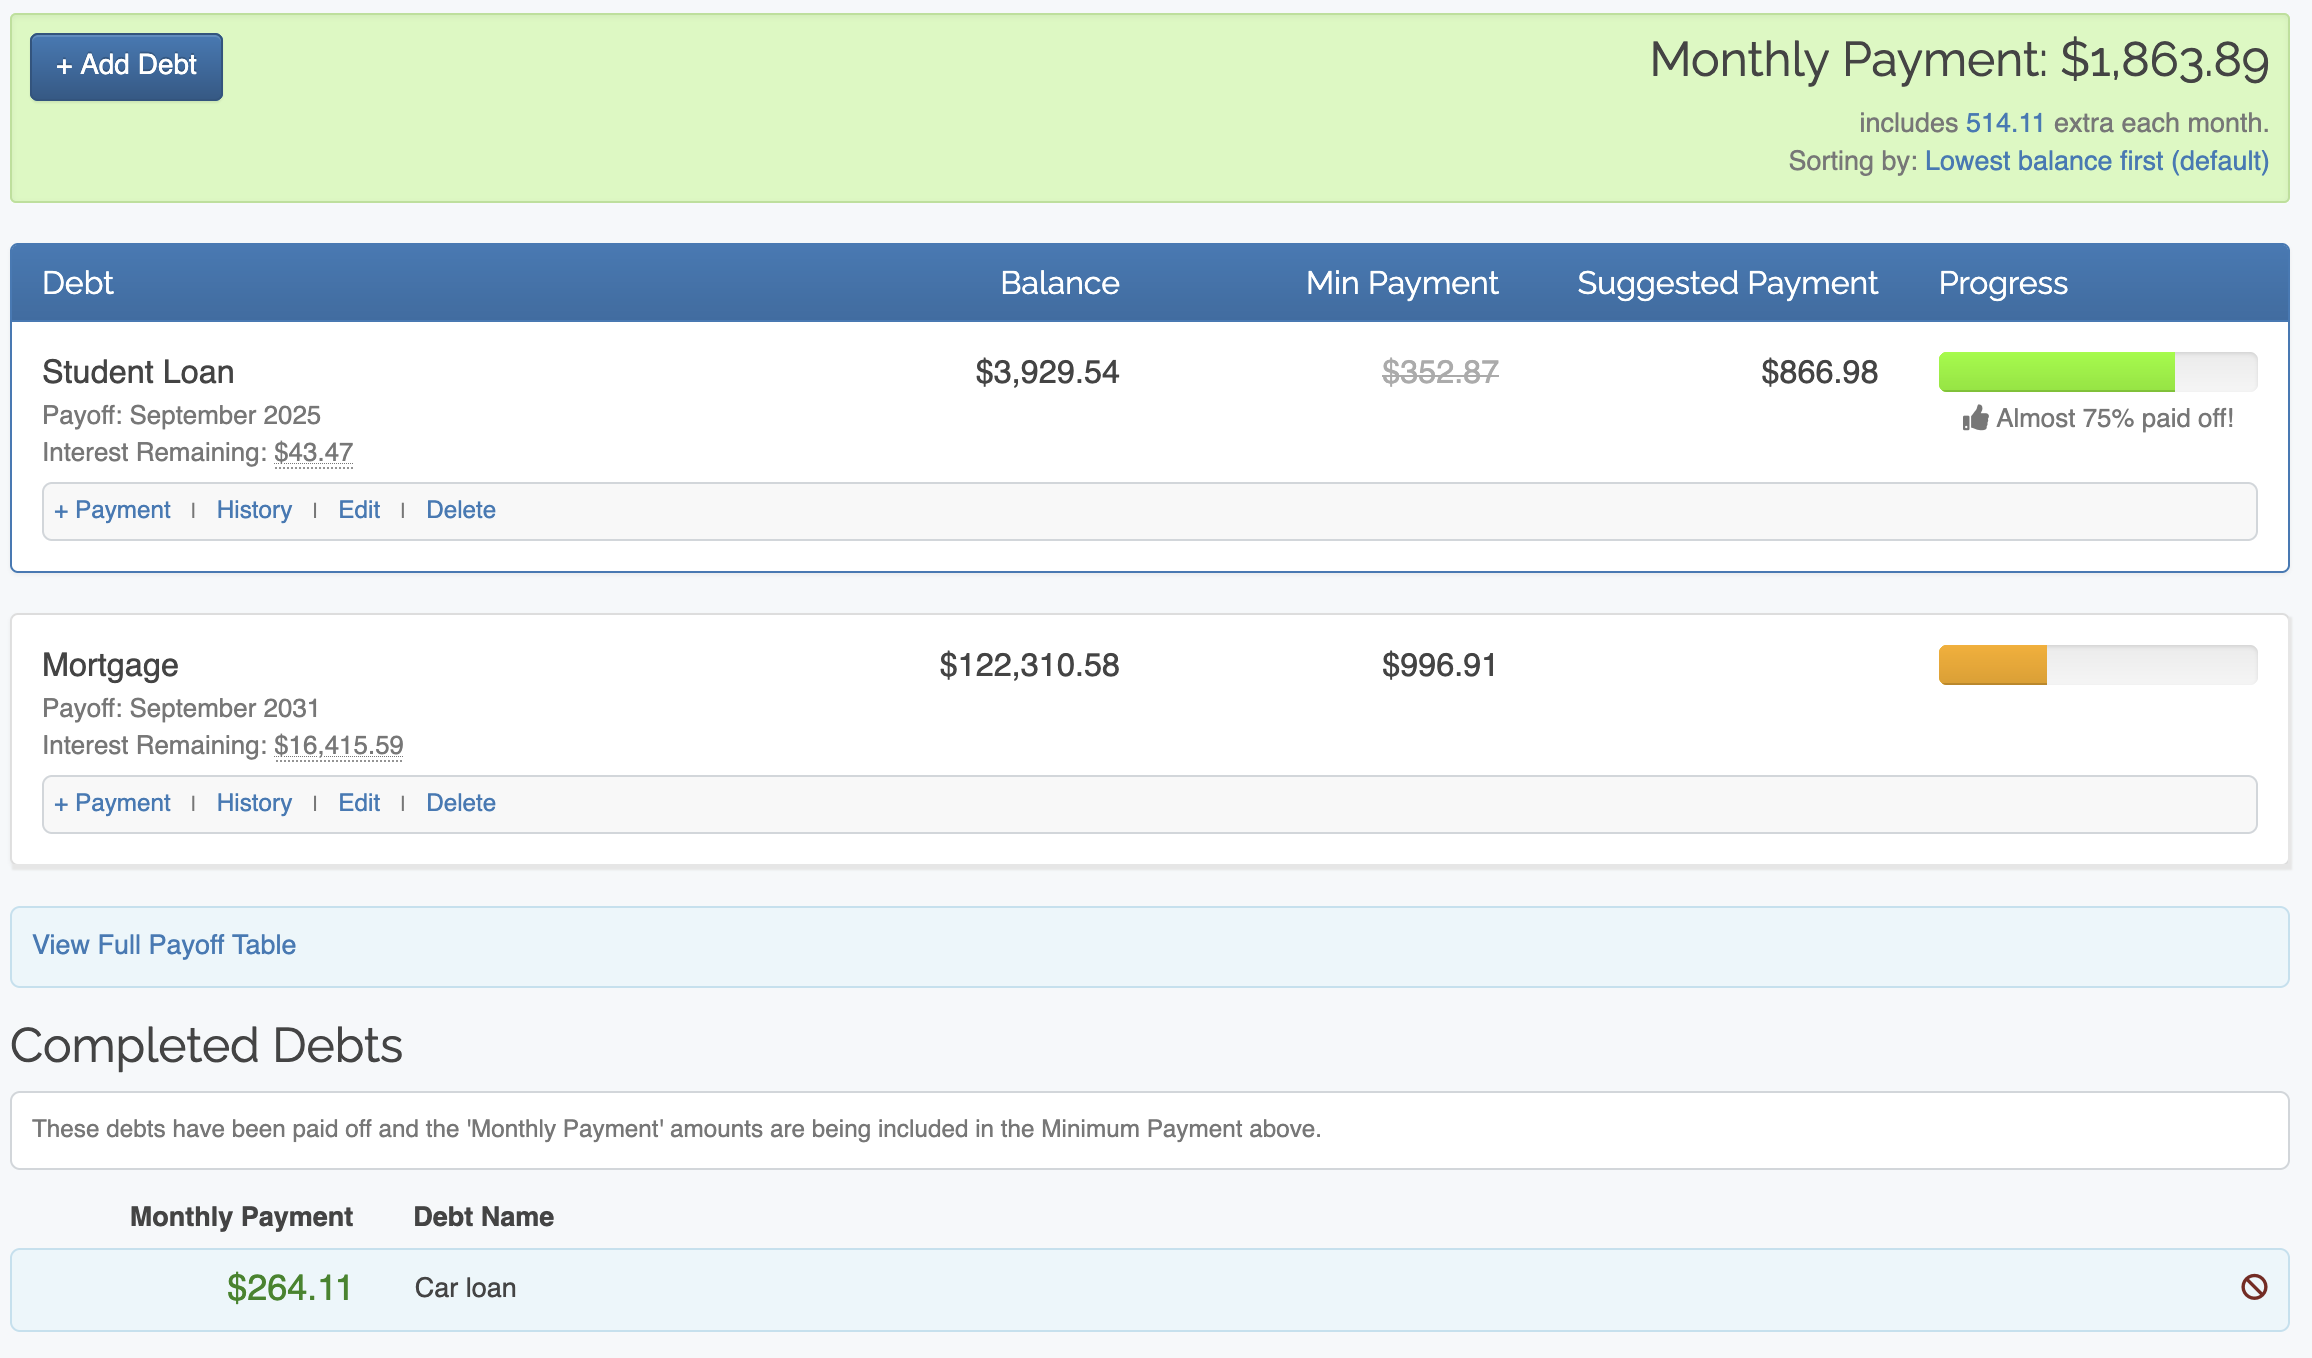Delete the Mortgage debt
This screenshot has height=1358, width=2312.
[x=461, y=803]
